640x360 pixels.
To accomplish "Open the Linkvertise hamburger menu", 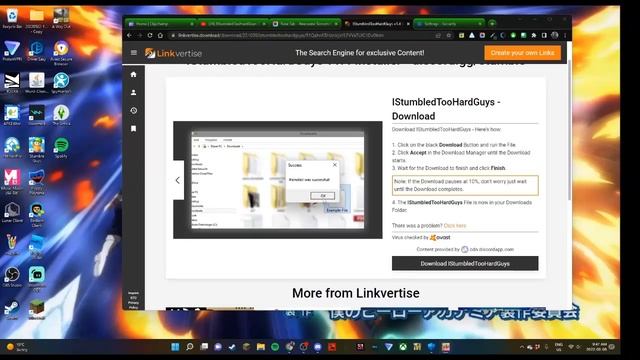I will point(133,53).
